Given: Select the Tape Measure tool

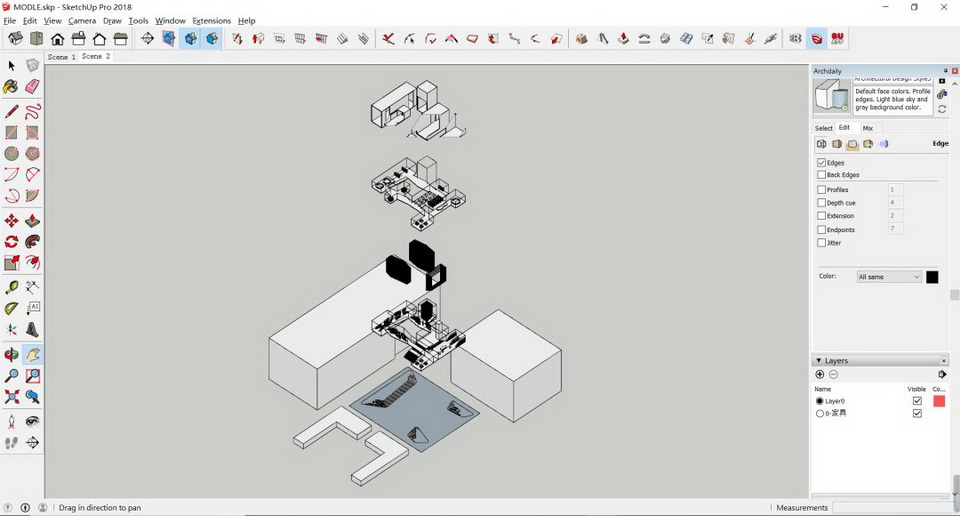Looking at the screenshot, I should point(11,286).
